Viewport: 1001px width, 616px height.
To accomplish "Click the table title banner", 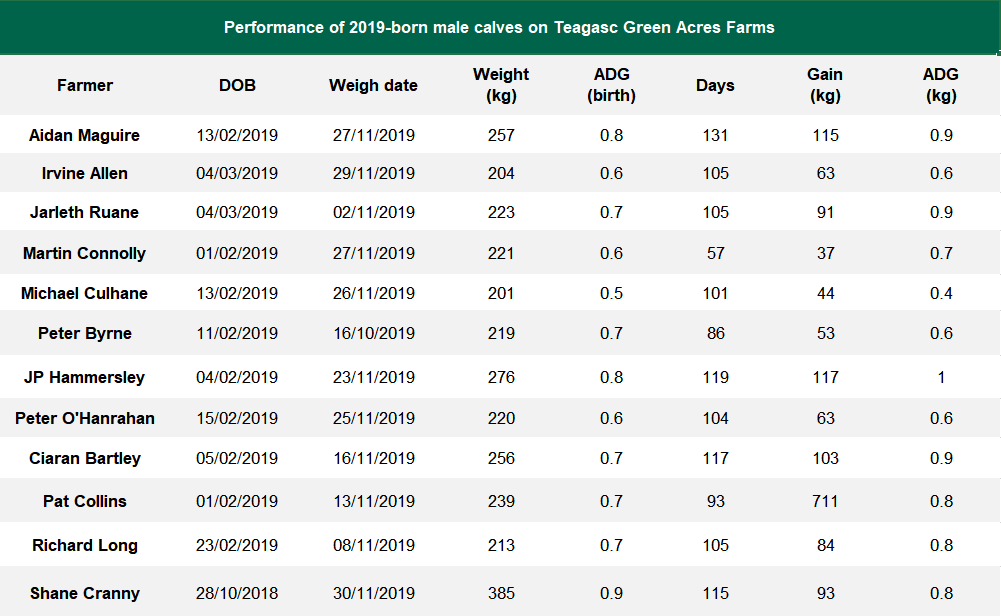I will 499,27.
